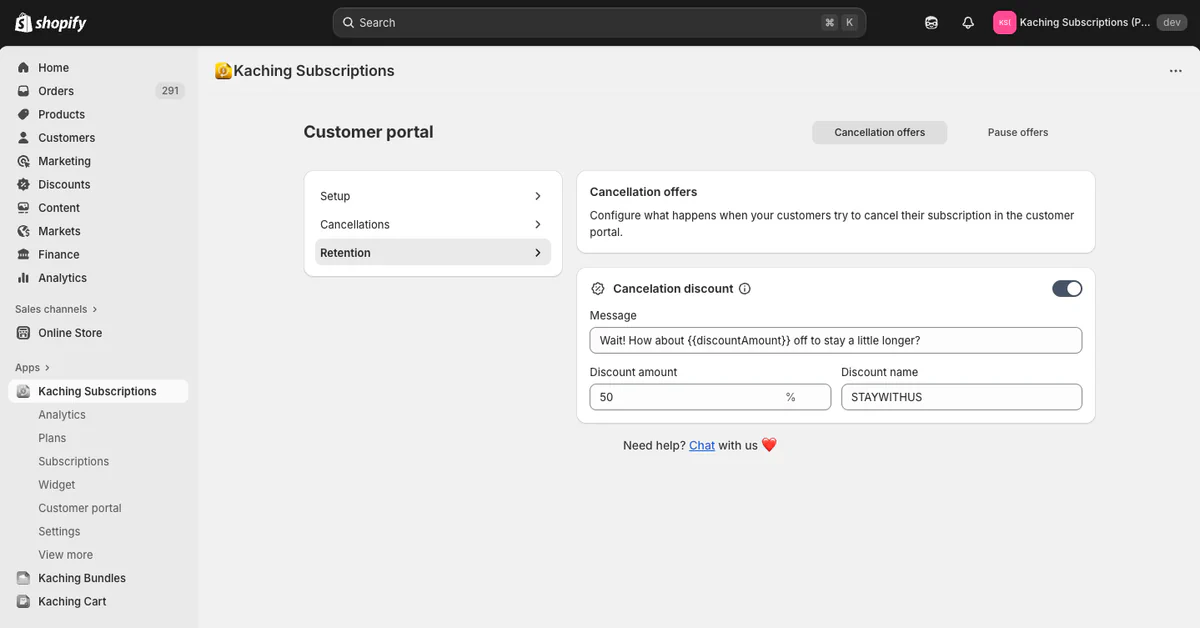
Task: Click the Marketing target icon
Action: coord(23,161)
